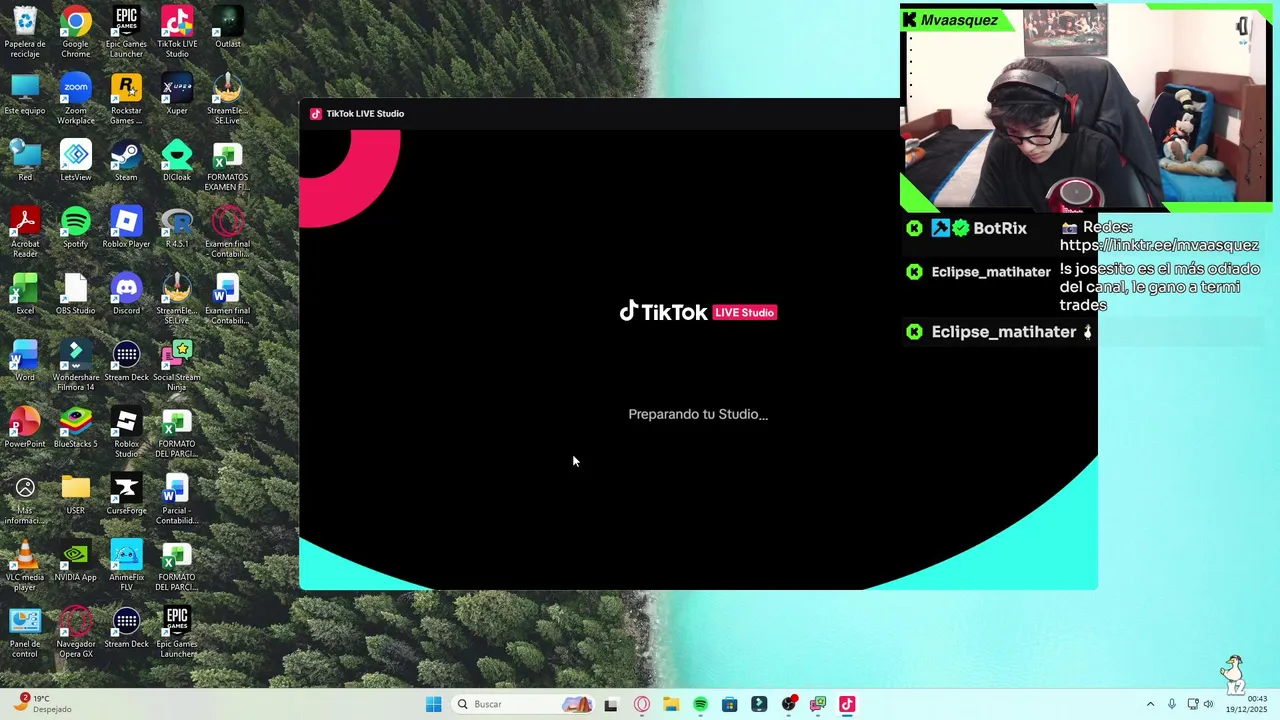1280x720 pixels.
Task: Select the BlueStacks 5 desktop icon
Action: coord(75,428)
